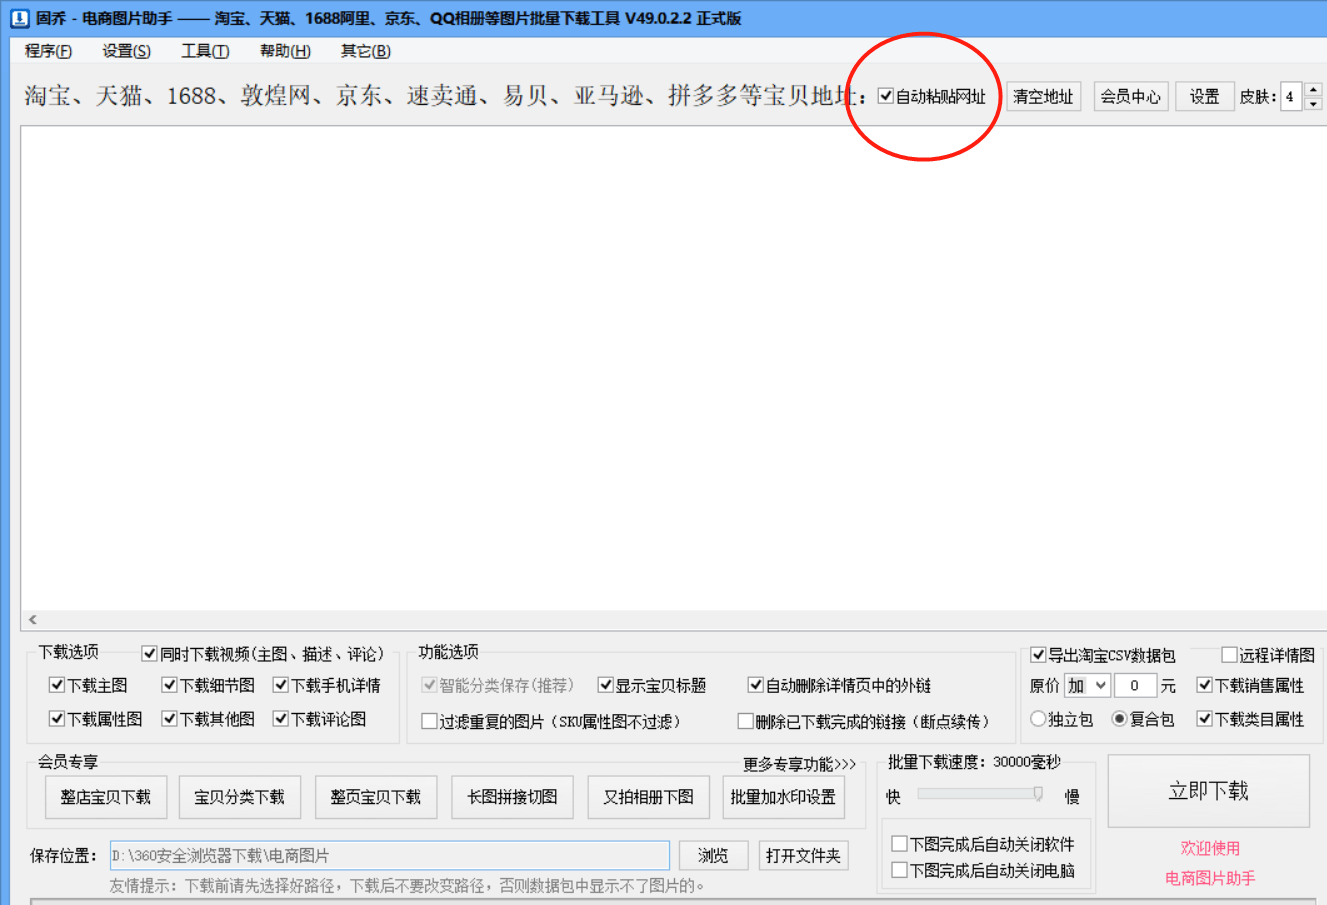Click the 又拍相册下图 button
1327x905 pixels.
648,797
